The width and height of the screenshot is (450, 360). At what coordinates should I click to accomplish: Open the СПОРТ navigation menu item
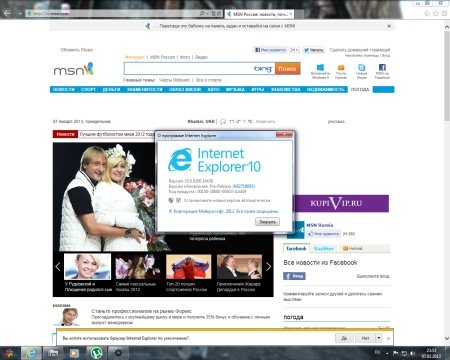point(88,89)
